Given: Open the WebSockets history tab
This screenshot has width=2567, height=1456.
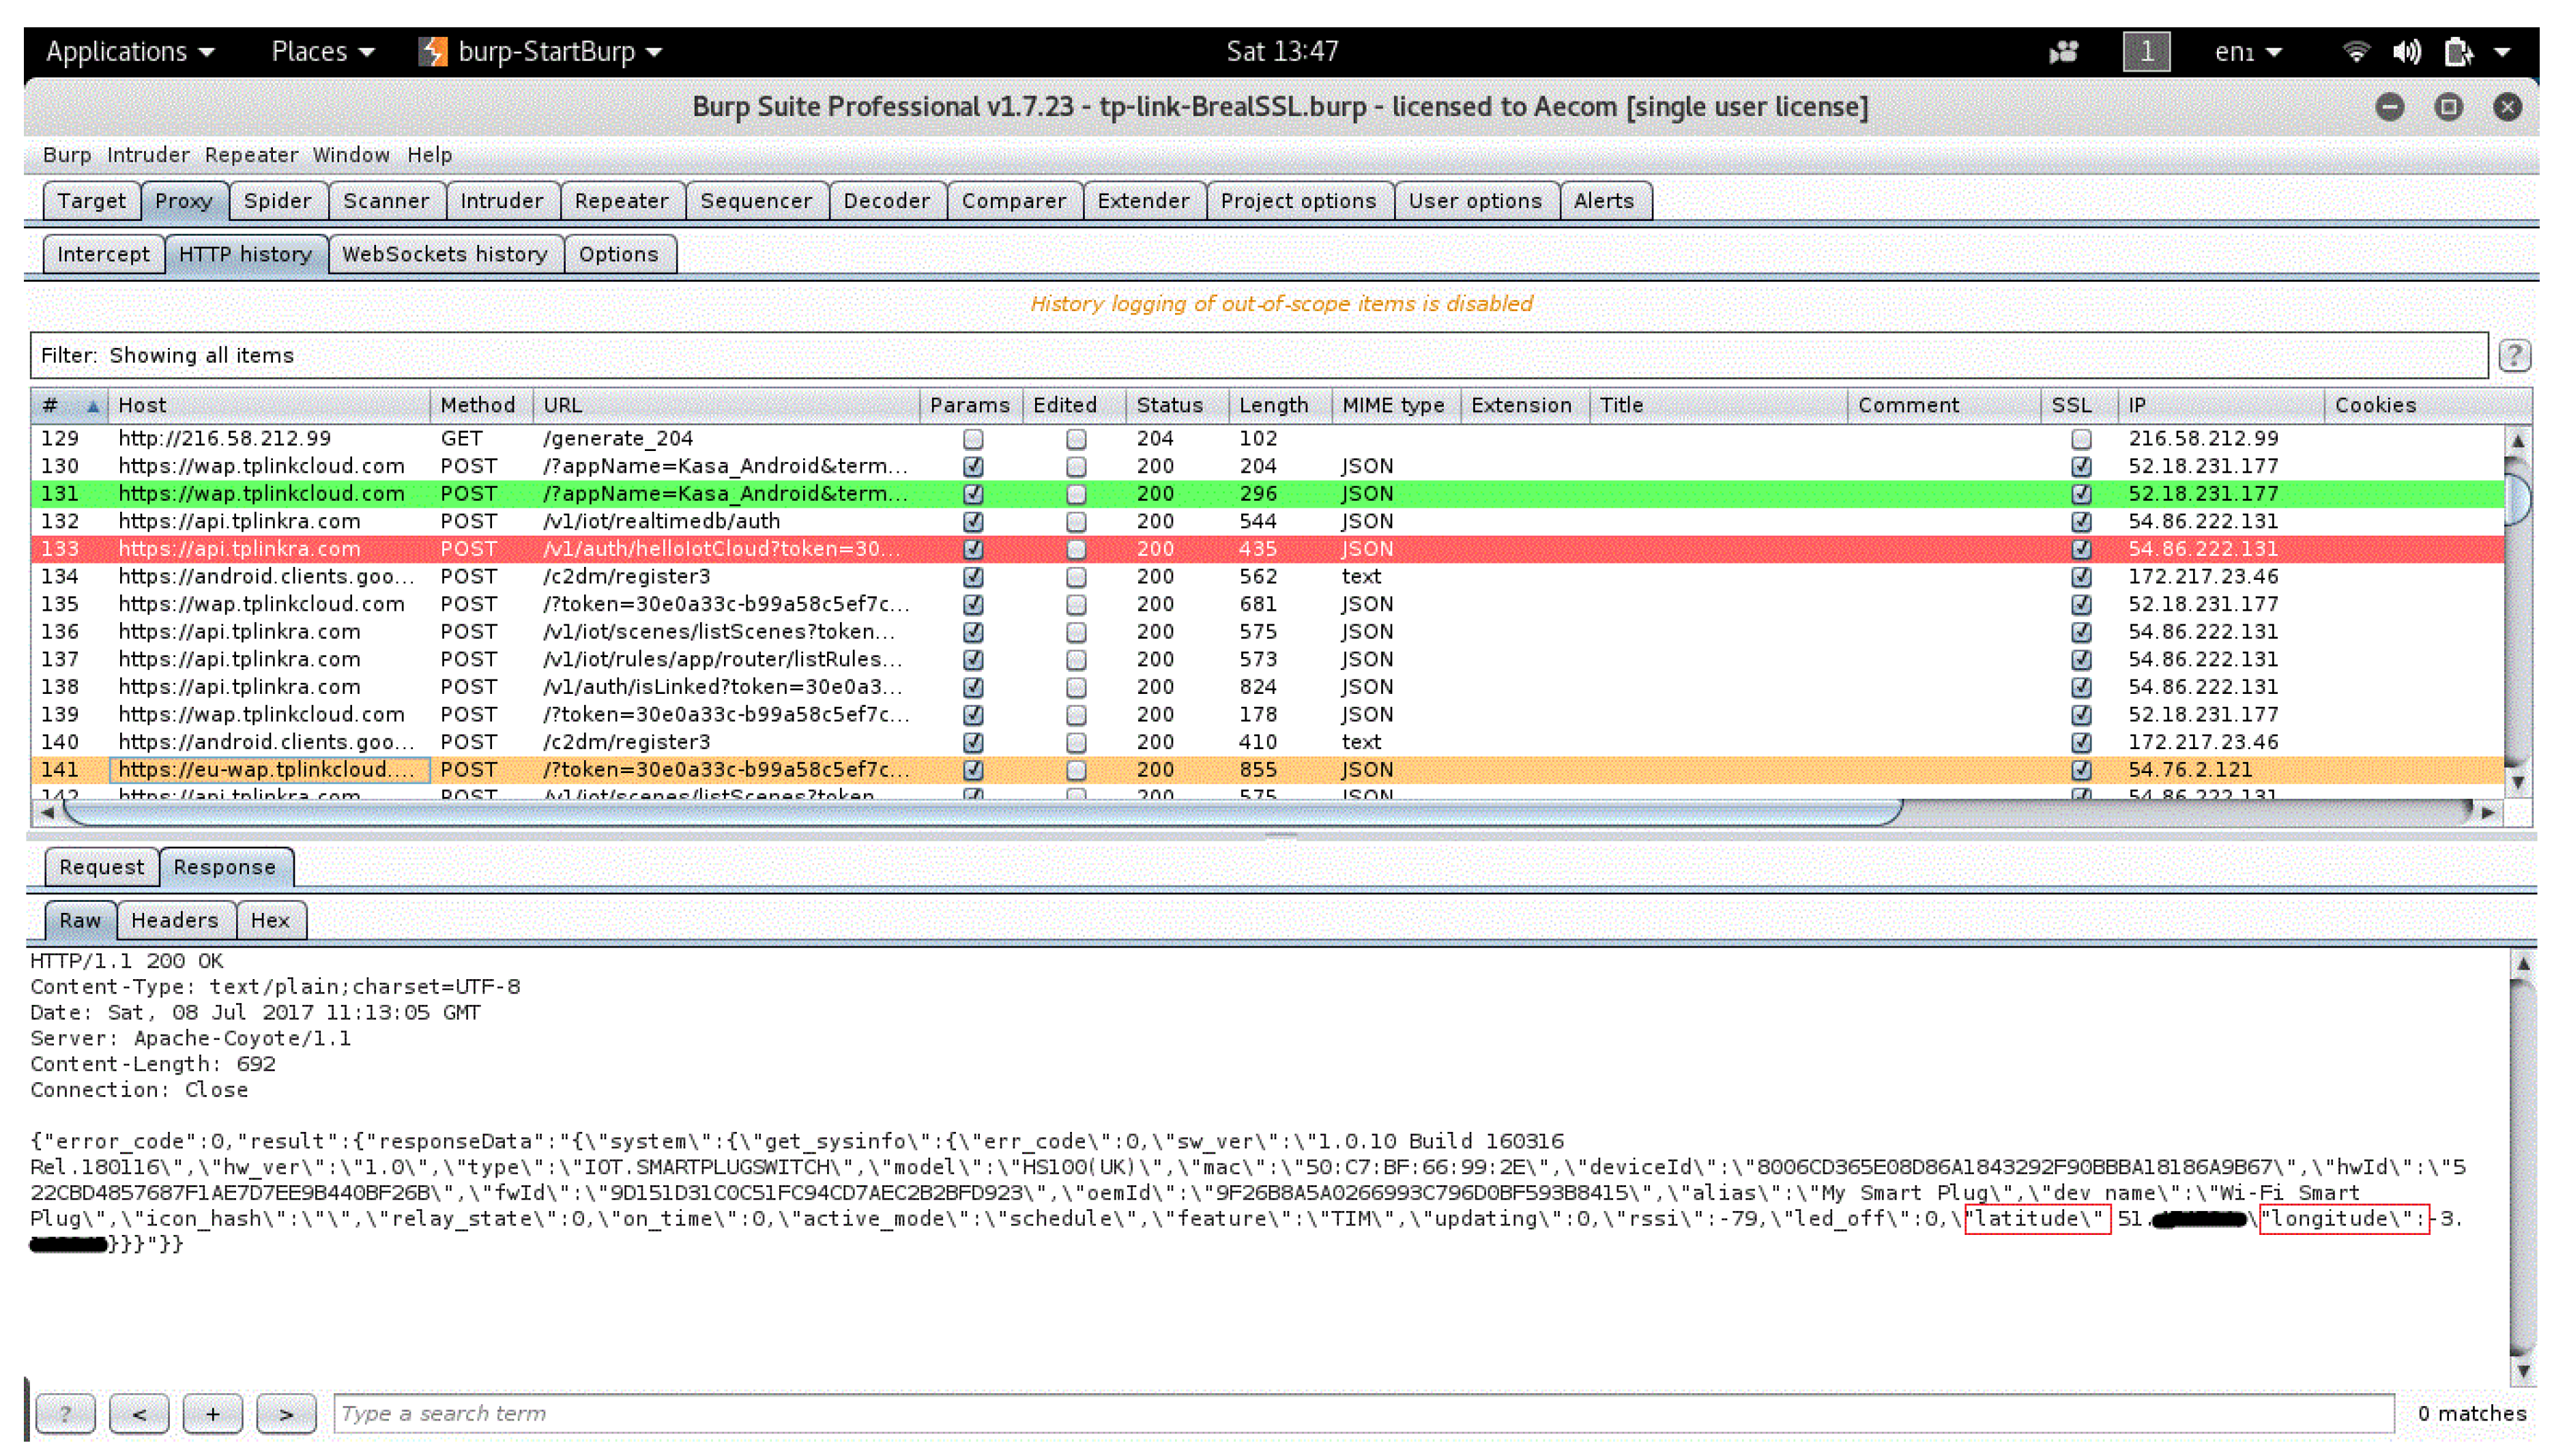Looking at the screenshot, I should coord(444,254).
